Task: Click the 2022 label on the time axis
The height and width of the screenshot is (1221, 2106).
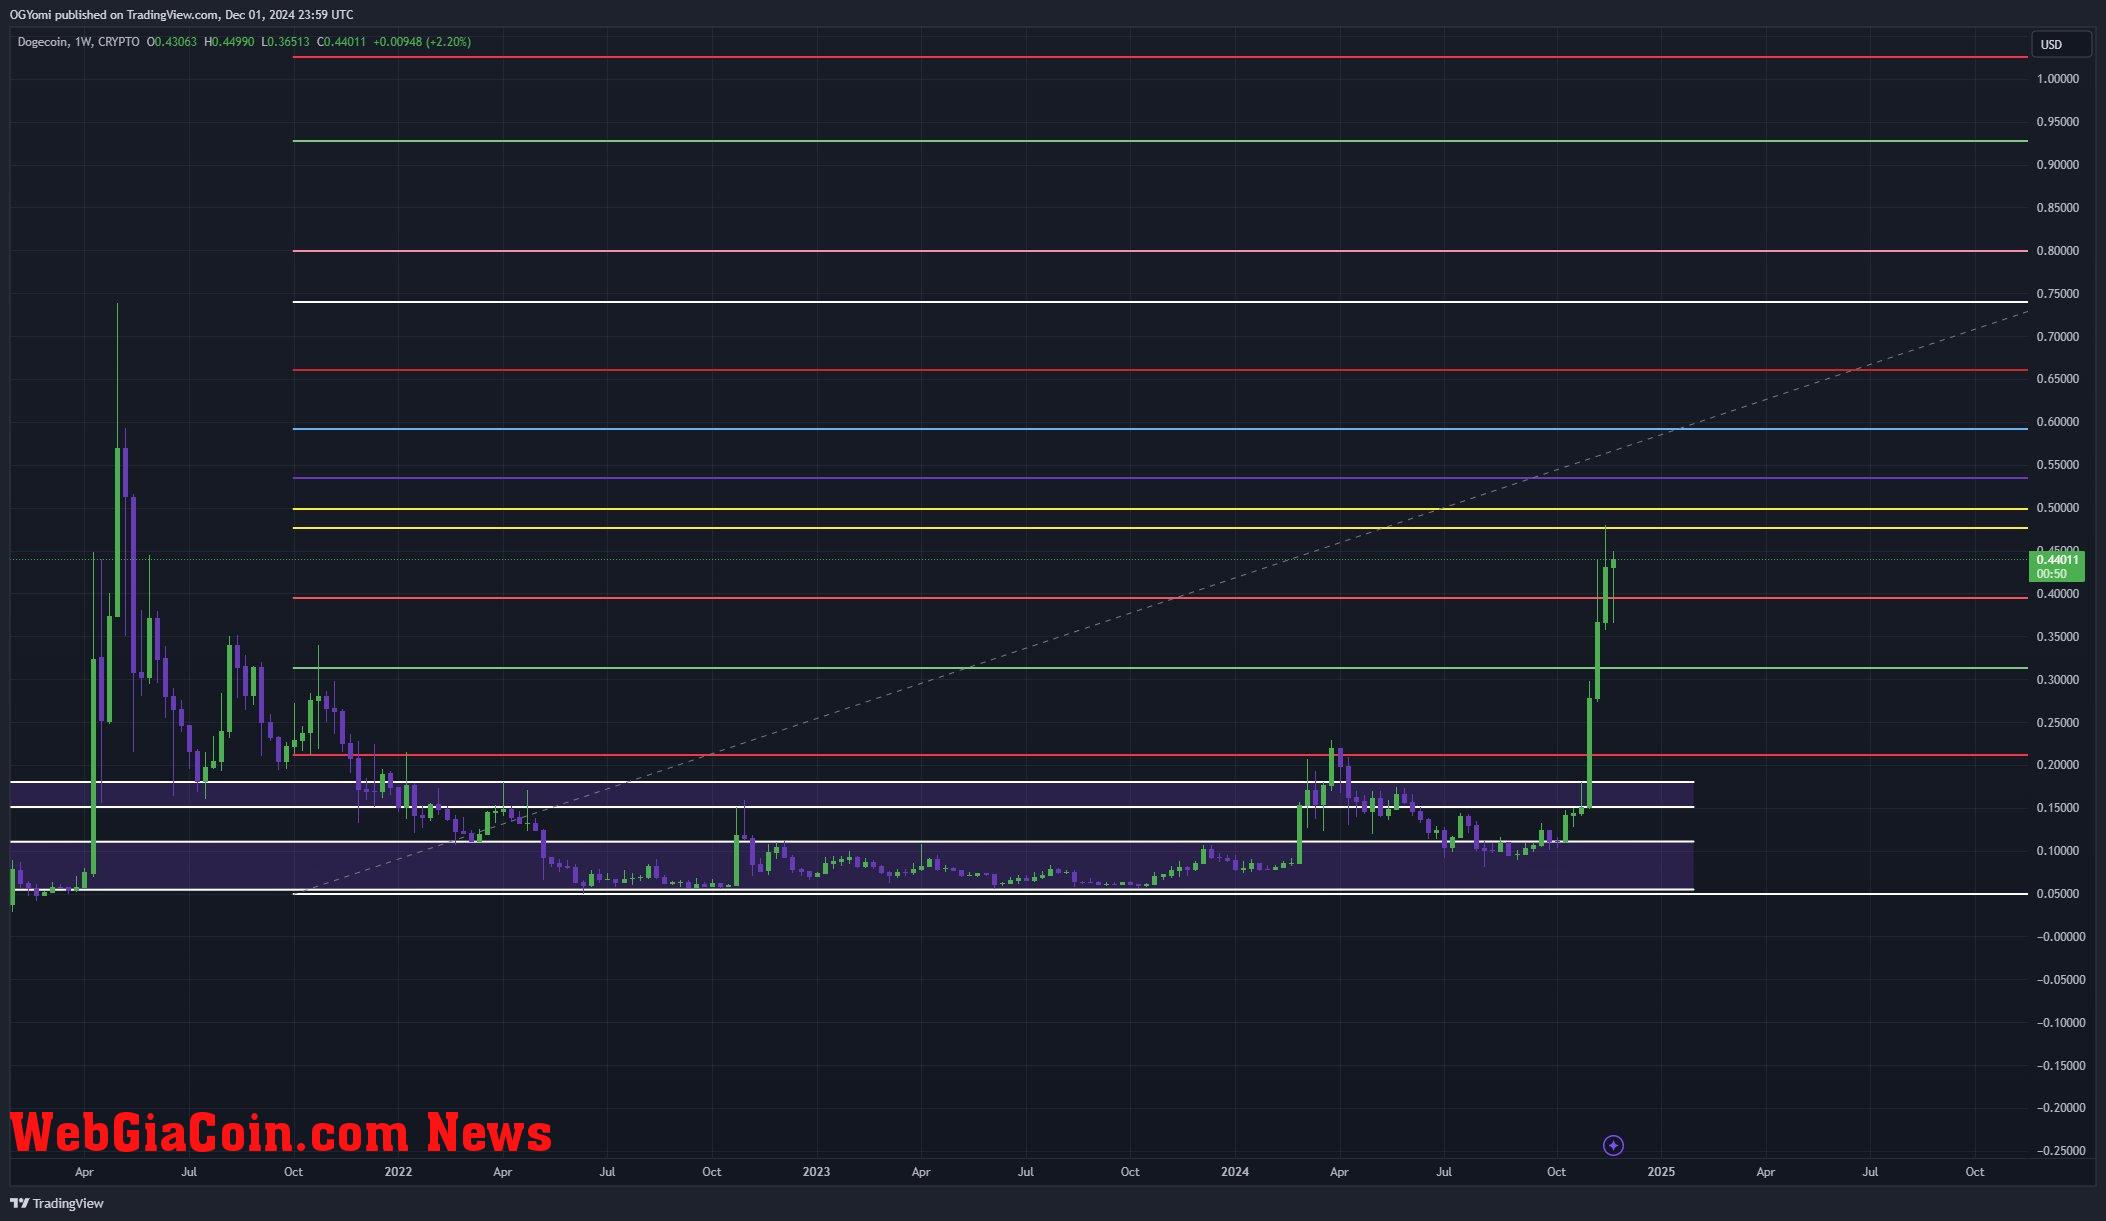Action: [x=398, y=1172]
